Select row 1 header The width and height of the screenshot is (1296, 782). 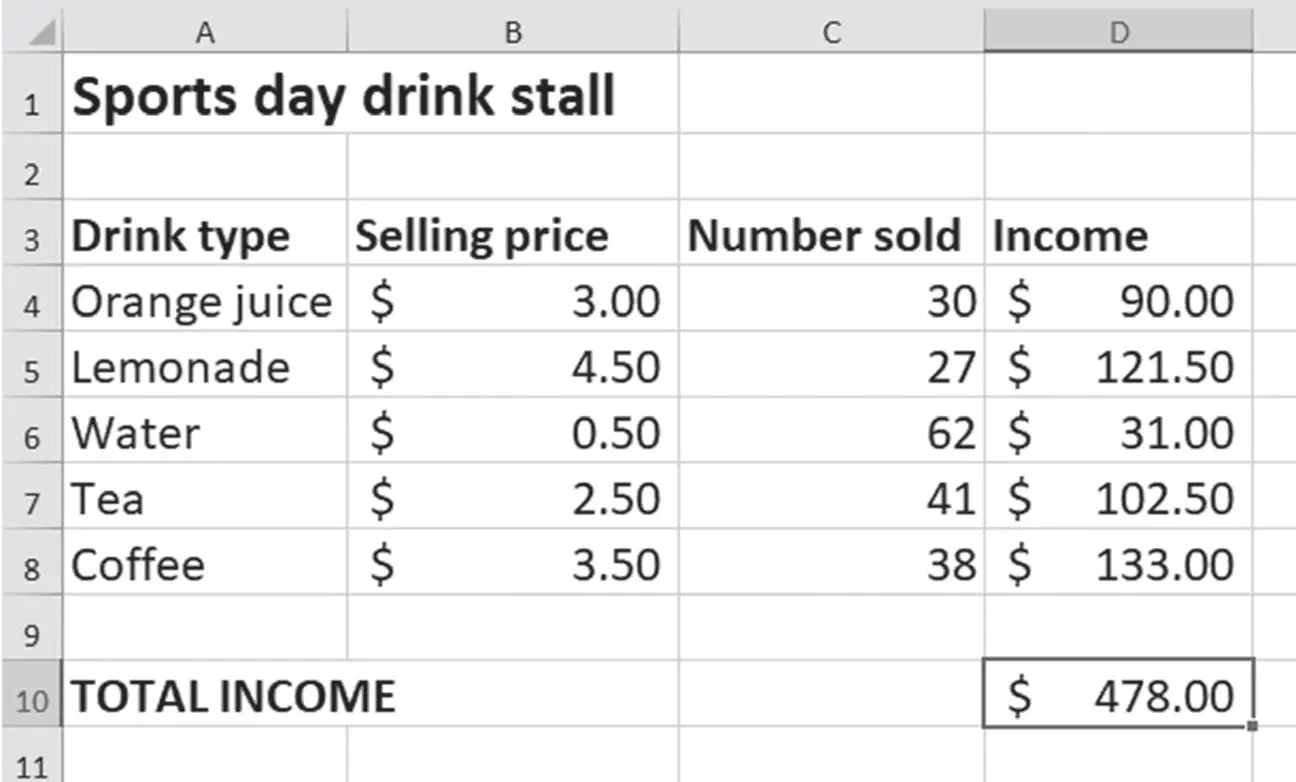click(x=31, y=102)
